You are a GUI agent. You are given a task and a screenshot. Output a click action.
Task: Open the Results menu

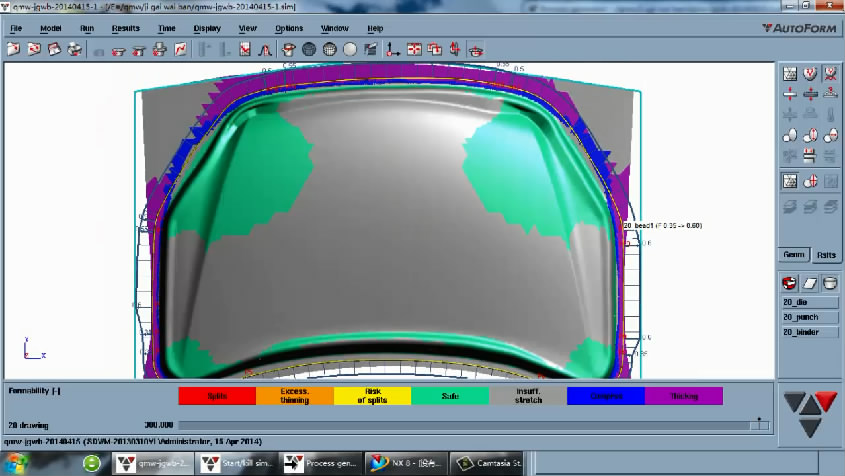[125, 28]
